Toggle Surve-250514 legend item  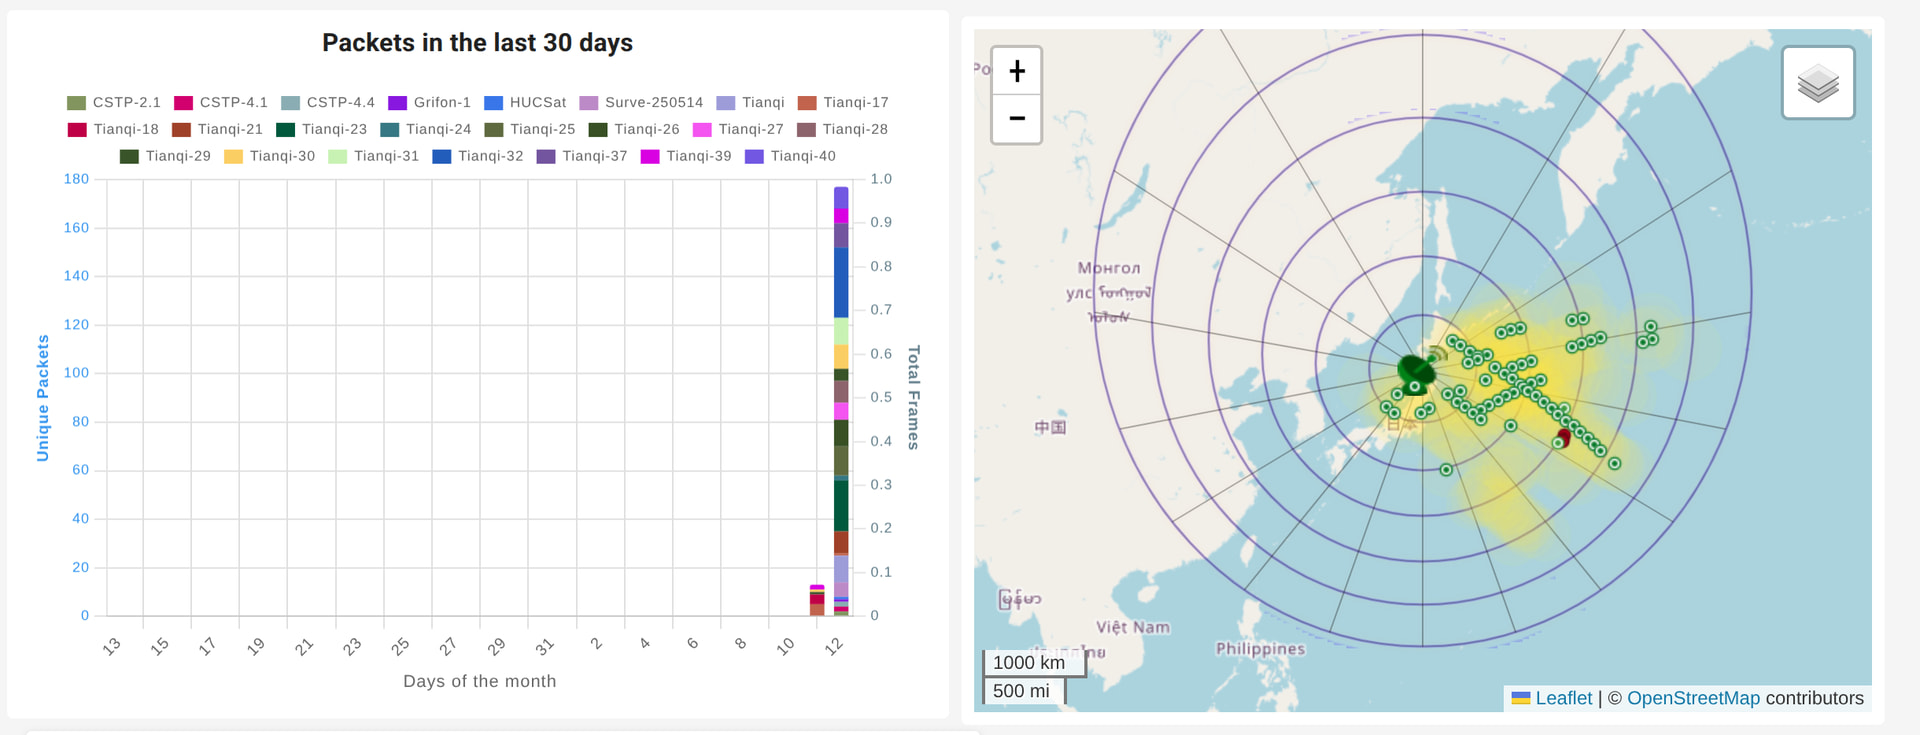point(641,103)
